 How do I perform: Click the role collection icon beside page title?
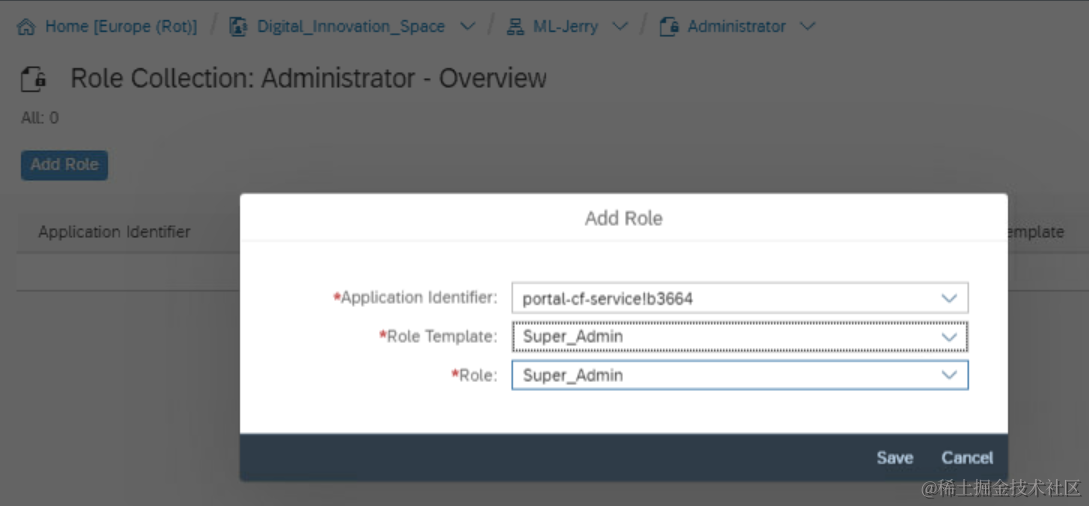(33, 79)
